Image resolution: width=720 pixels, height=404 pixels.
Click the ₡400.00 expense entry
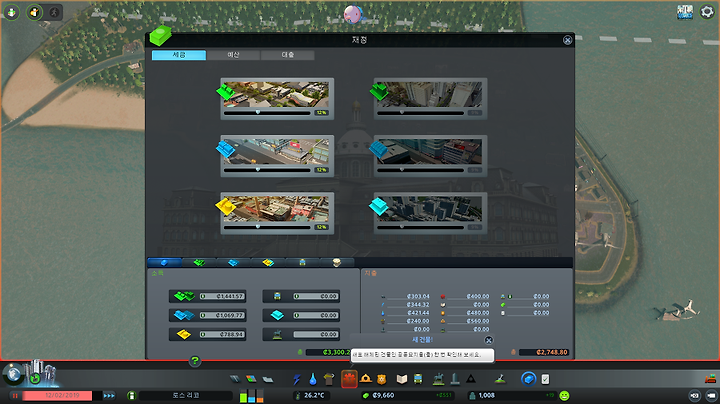[x=478, y=297]
